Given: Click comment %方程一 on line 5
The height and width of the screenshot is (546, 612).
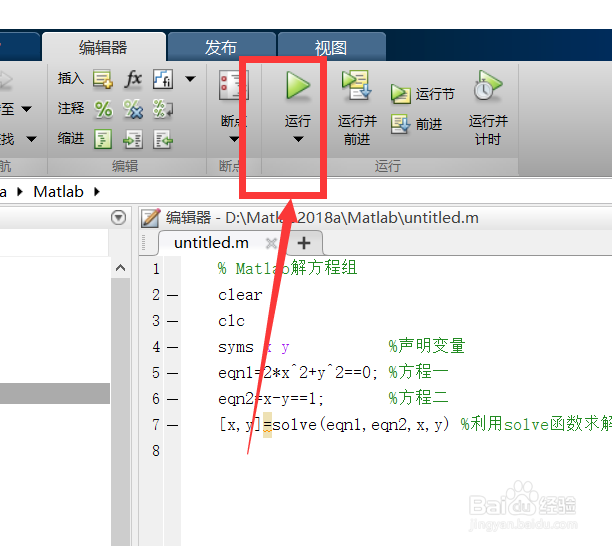Looking at the screenshot, I should click(418, 372).
